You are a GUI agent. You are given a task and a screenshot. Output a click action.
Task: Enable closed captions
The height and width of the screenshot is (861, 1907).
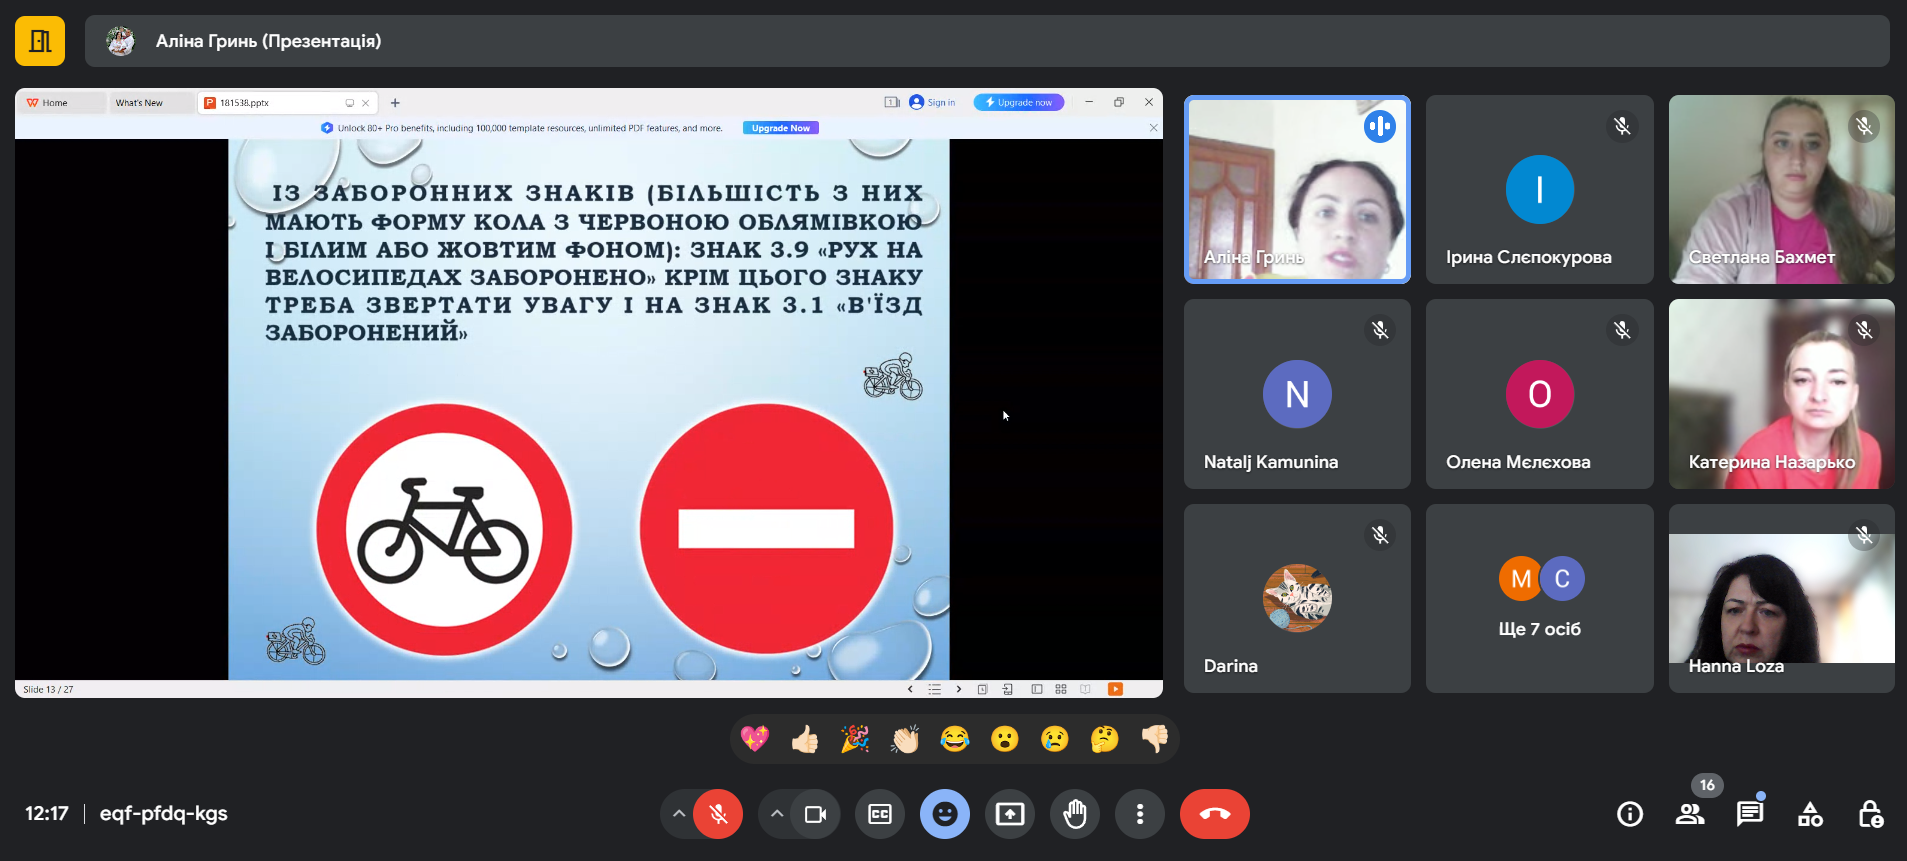(880, 814)
